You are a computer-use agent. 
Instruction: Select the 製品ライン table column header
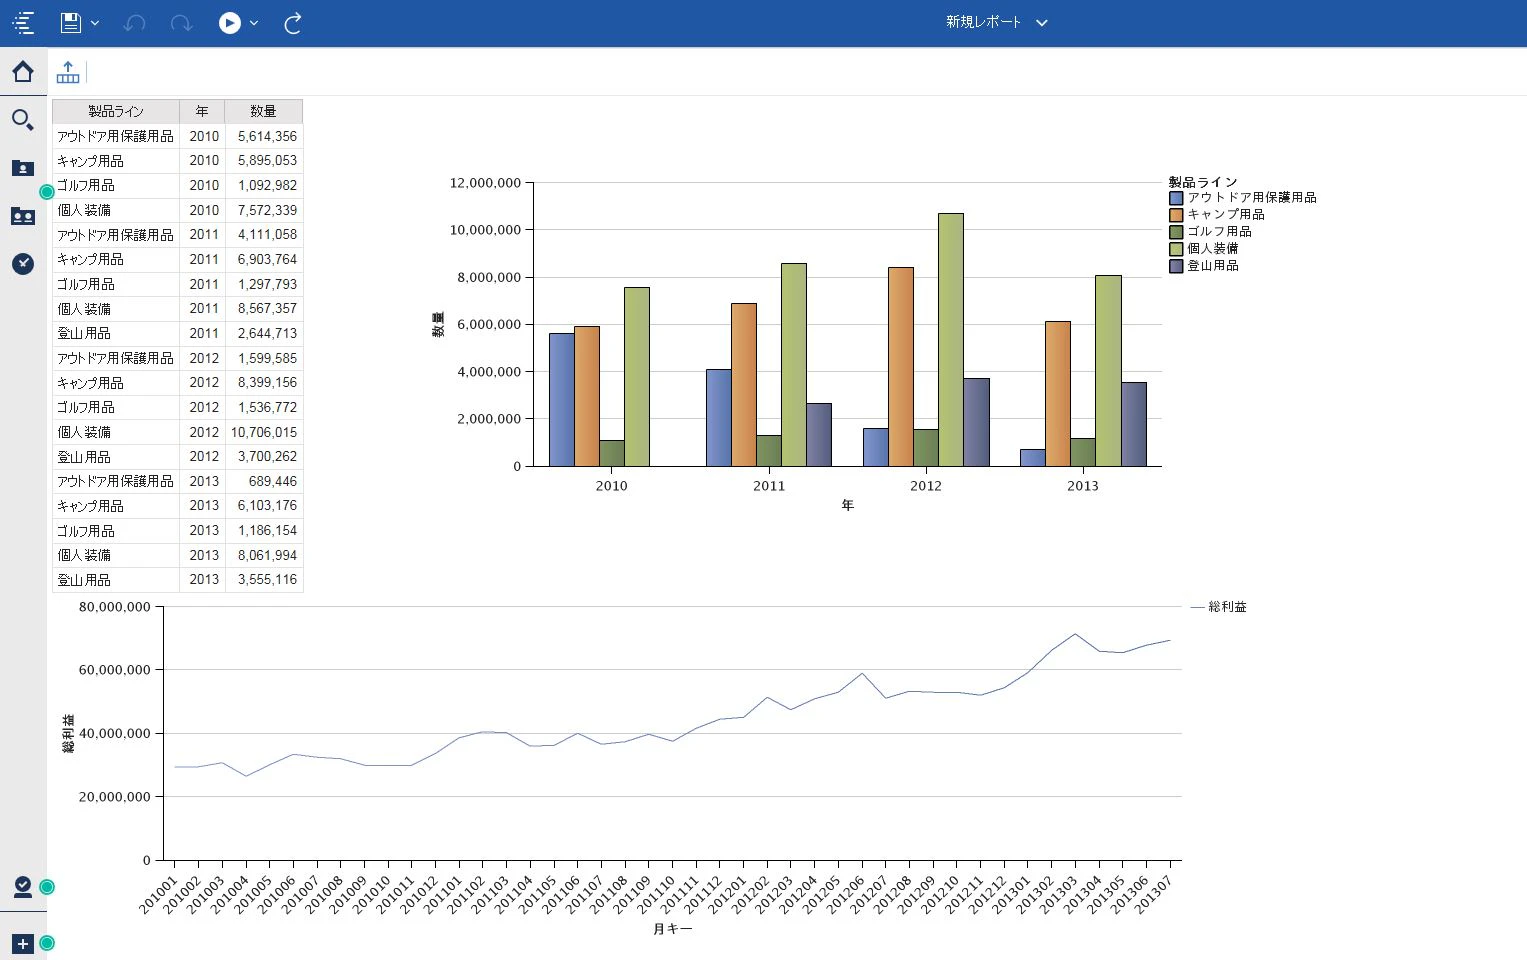116,111
